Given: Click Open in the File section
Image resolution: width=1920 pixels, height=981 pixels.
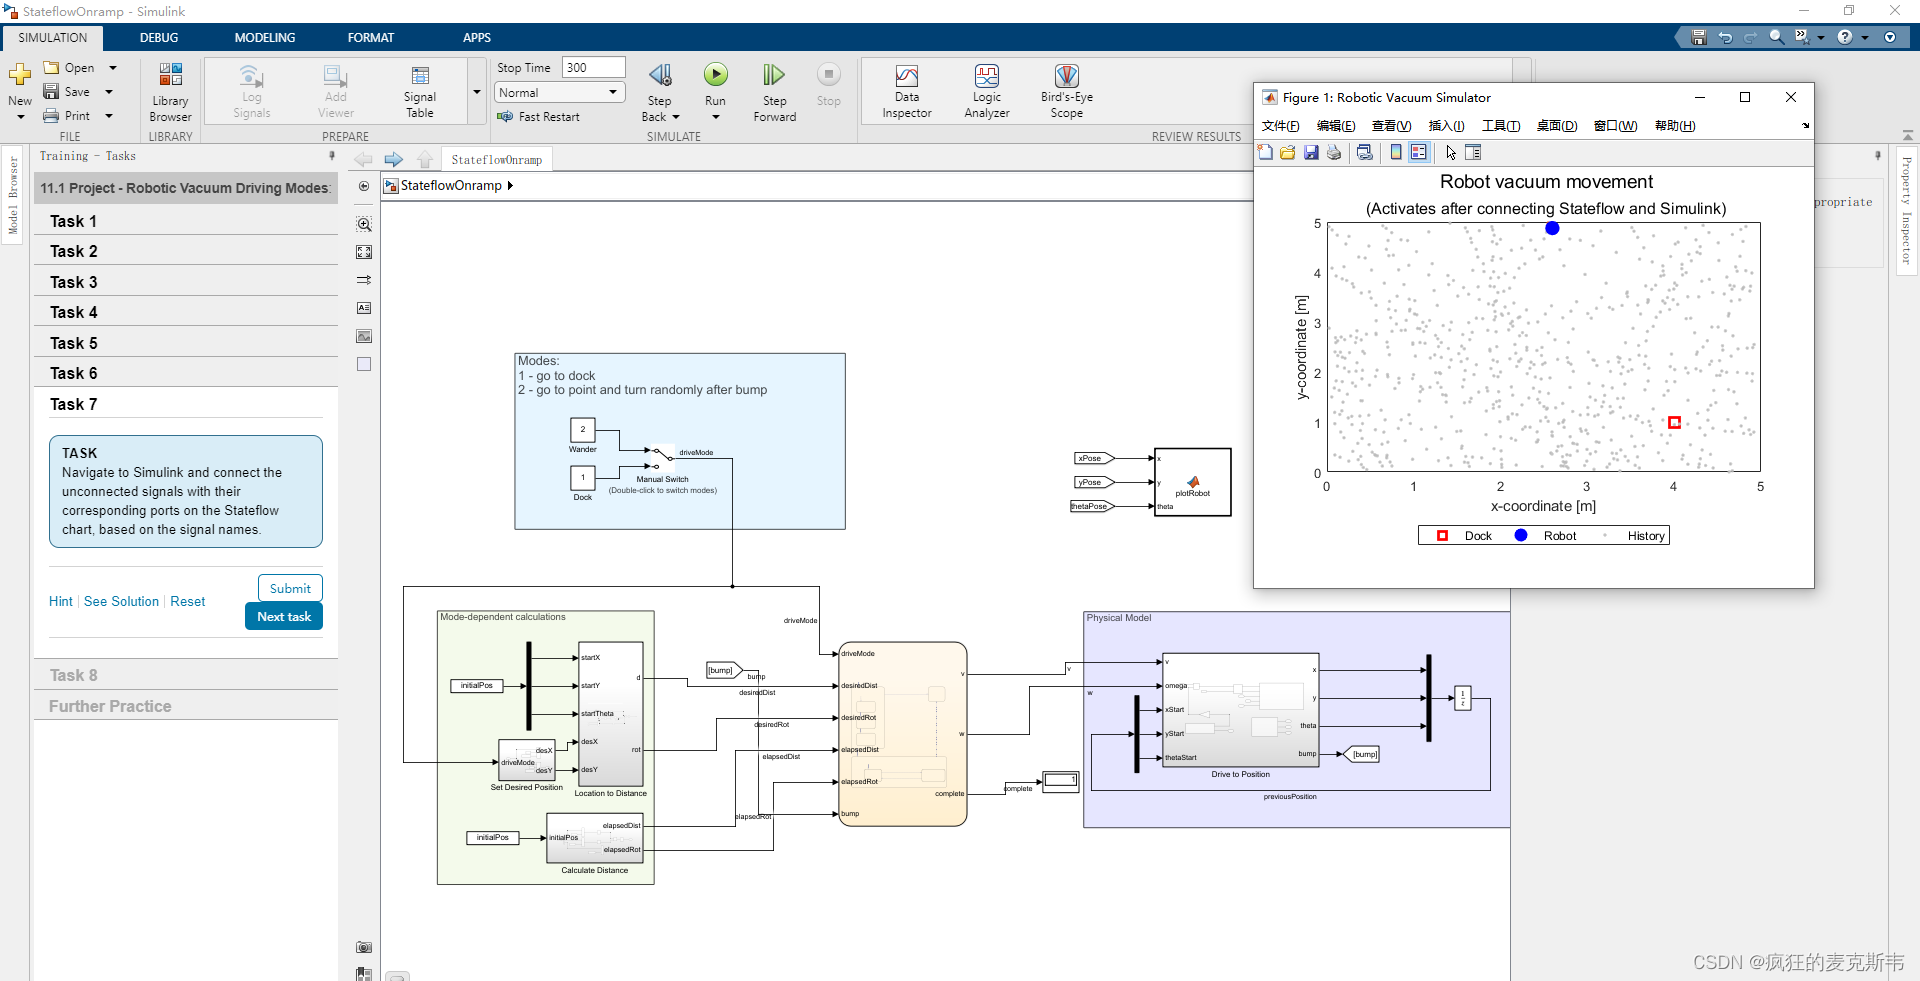Looking at the screenshot, I should tap(69, 68).
